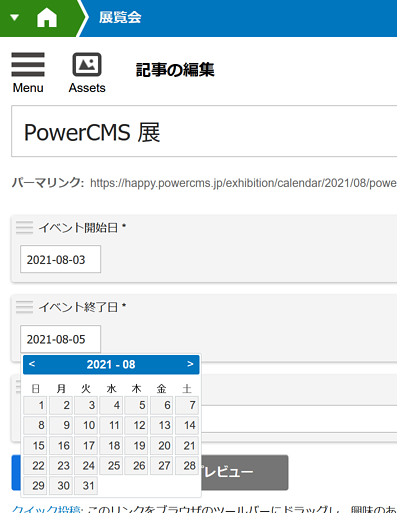This screenshot has width=397, height=513.
Task: Pick day 14 in the calendar
Action: [x=187, y=425]
